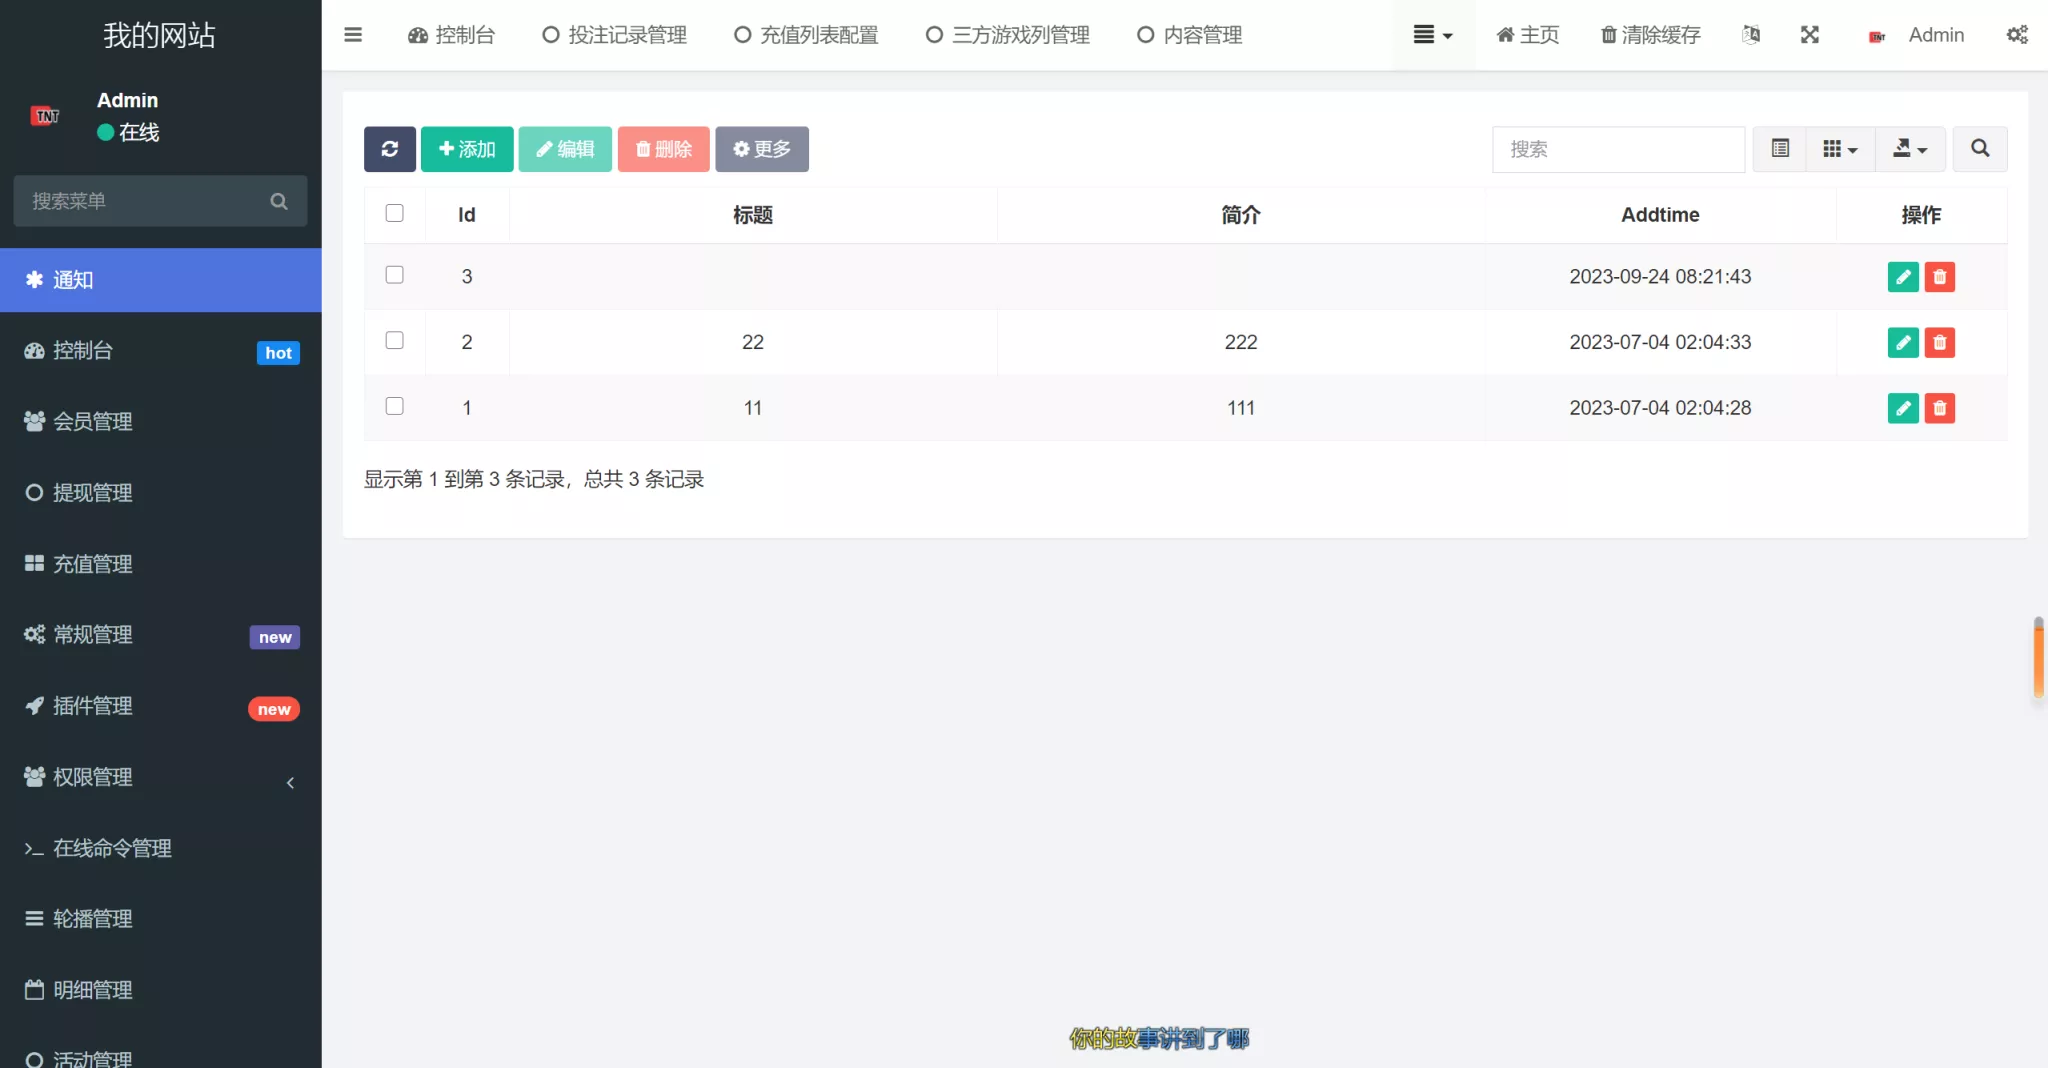The width and height of the screenshot is (2048, 1068).
Task: Click the 添加 button to add a record
Action: coord(465,149)
